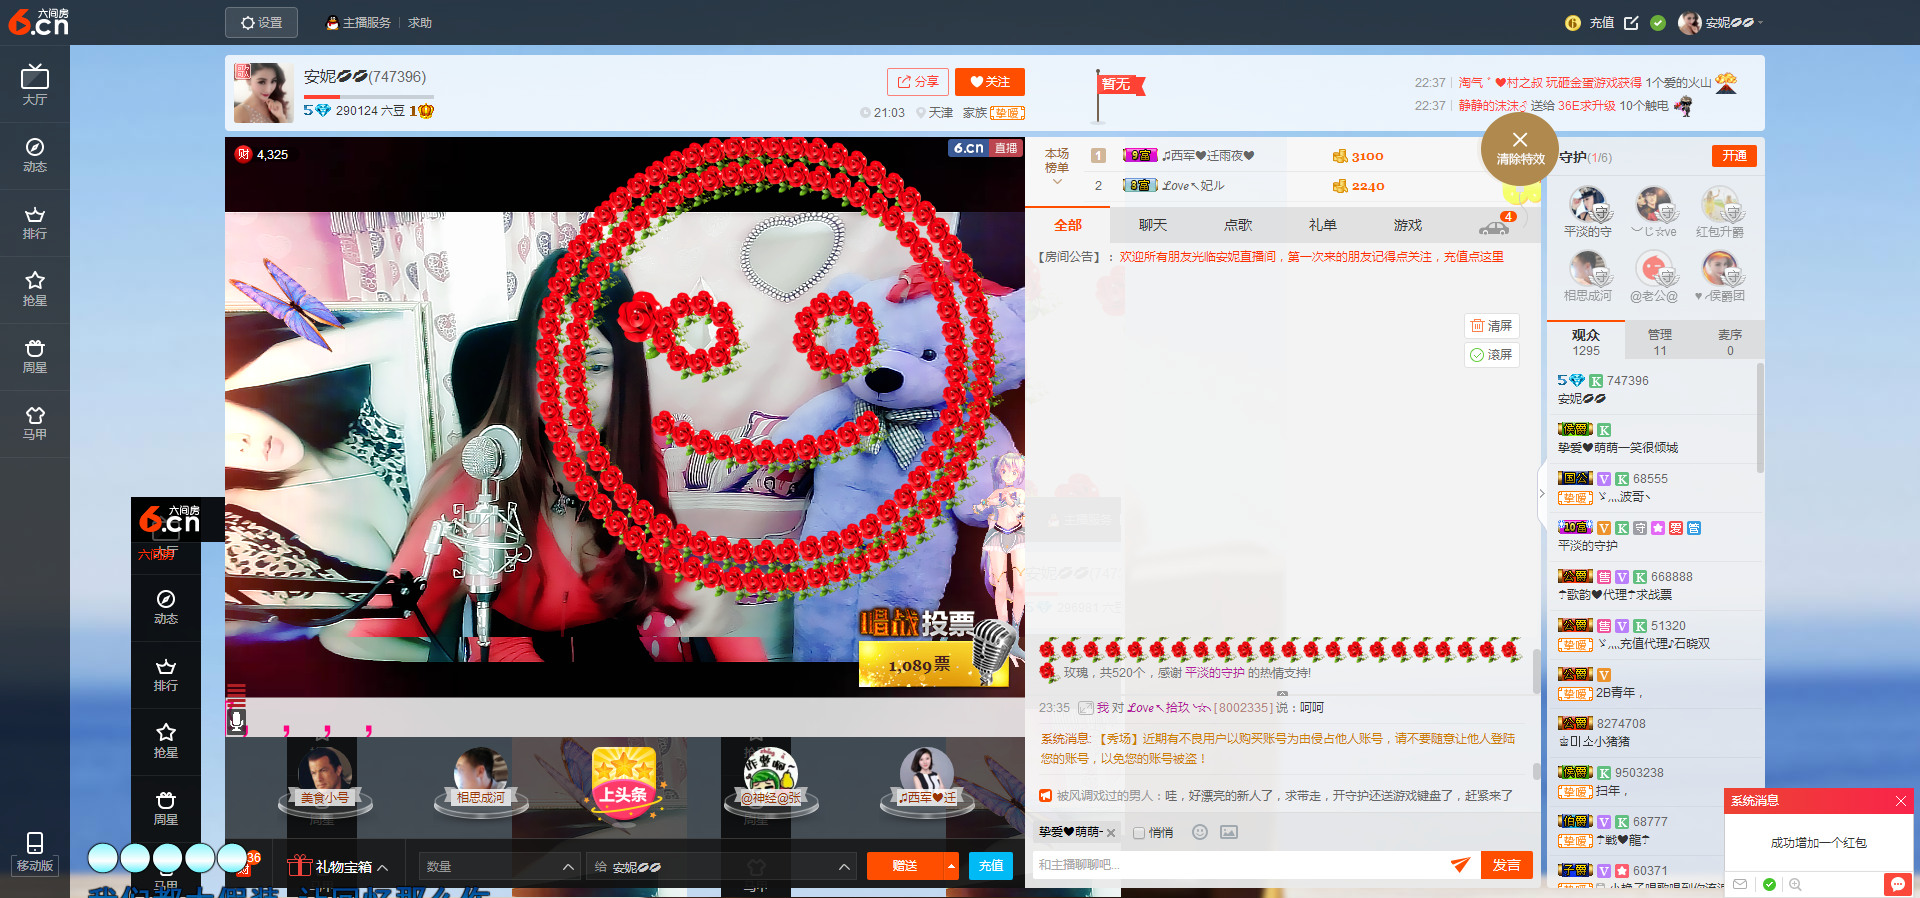Open the 移动版 mobile version icon
The image size is (1920, 898).
tap(35, 852)
